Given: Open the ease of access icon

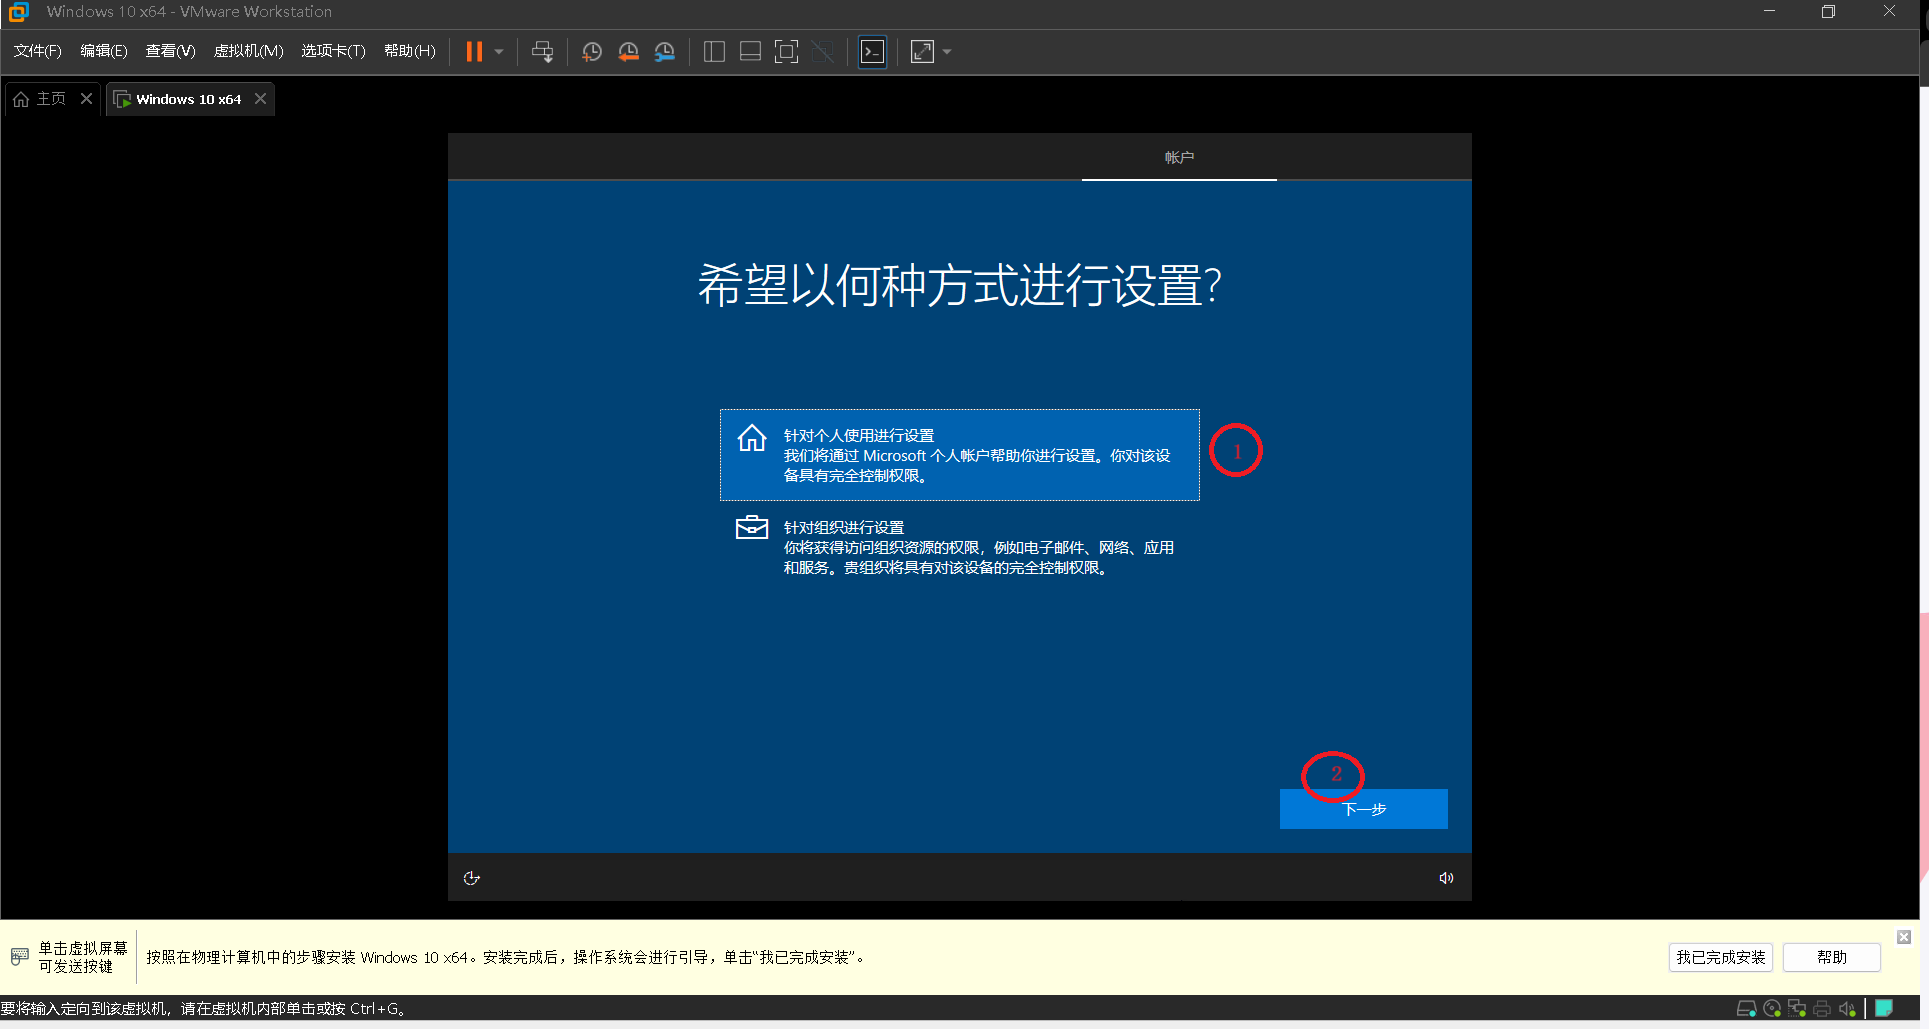Looking at the screenshot, I should [x=472, y=878].
